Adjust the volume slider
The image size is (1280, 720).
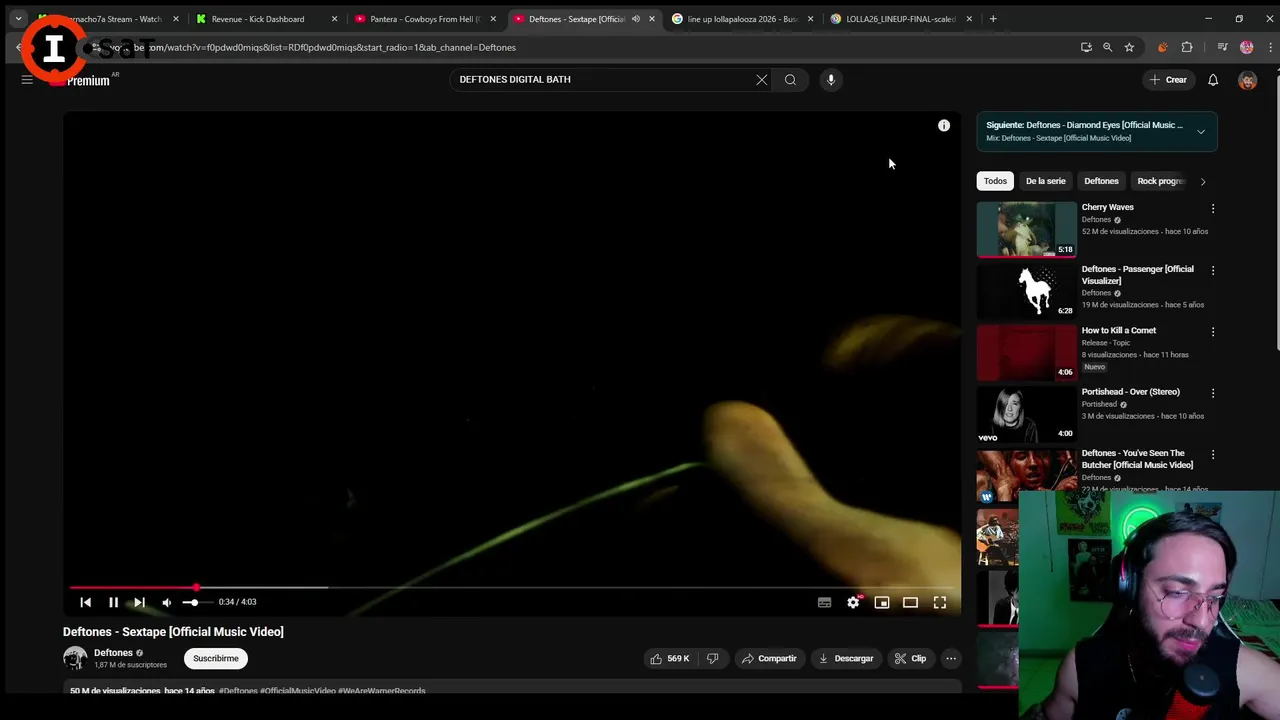point(196,602)
